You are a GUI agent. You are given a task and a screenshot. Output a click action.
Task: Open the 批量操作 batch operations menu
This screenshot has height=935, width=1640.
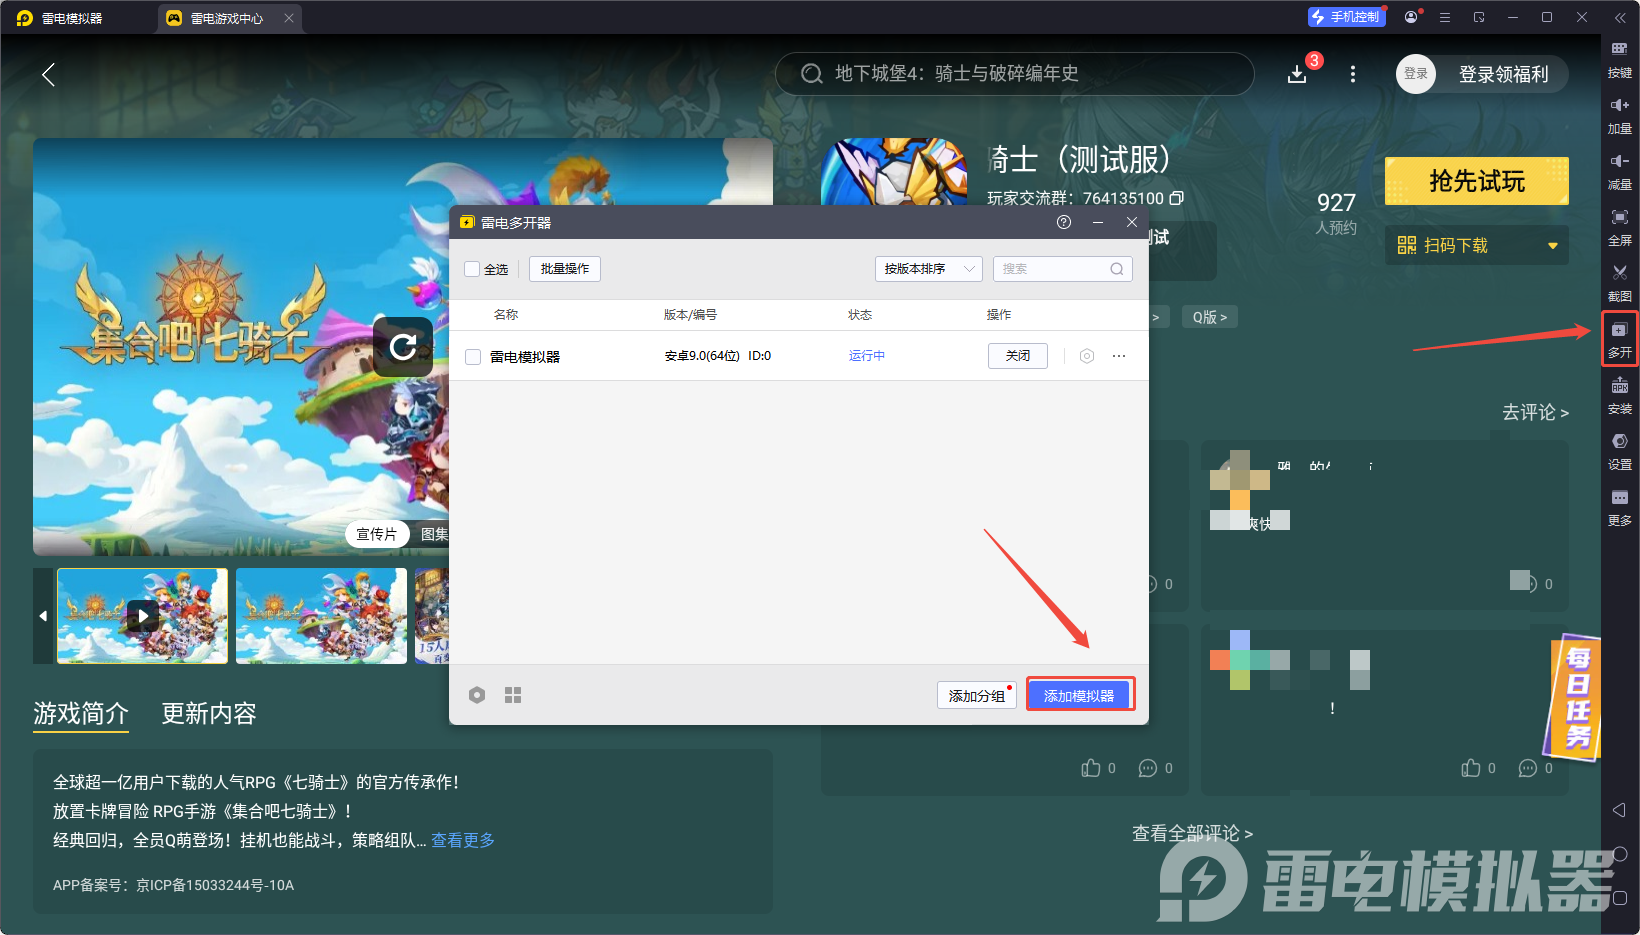point(565,269)
